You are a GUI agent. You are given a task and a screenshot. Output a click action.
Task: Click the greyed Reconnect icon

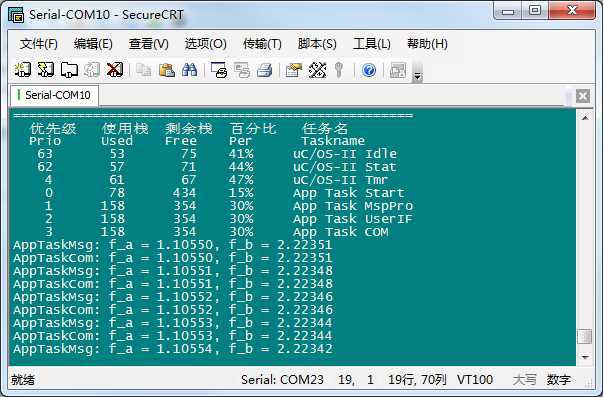[92, 70]
